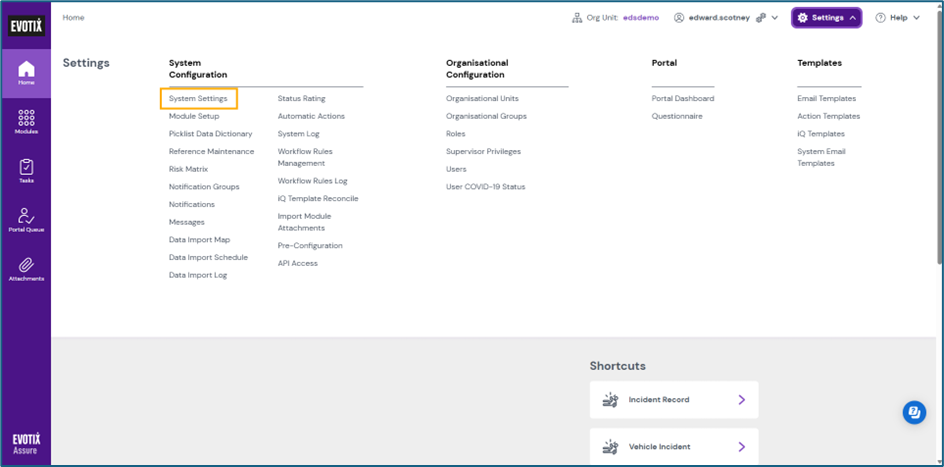Viewport: 944px width, 467px height.
Task: Open the Attachments paperclip icon
Action: [26, 268]
